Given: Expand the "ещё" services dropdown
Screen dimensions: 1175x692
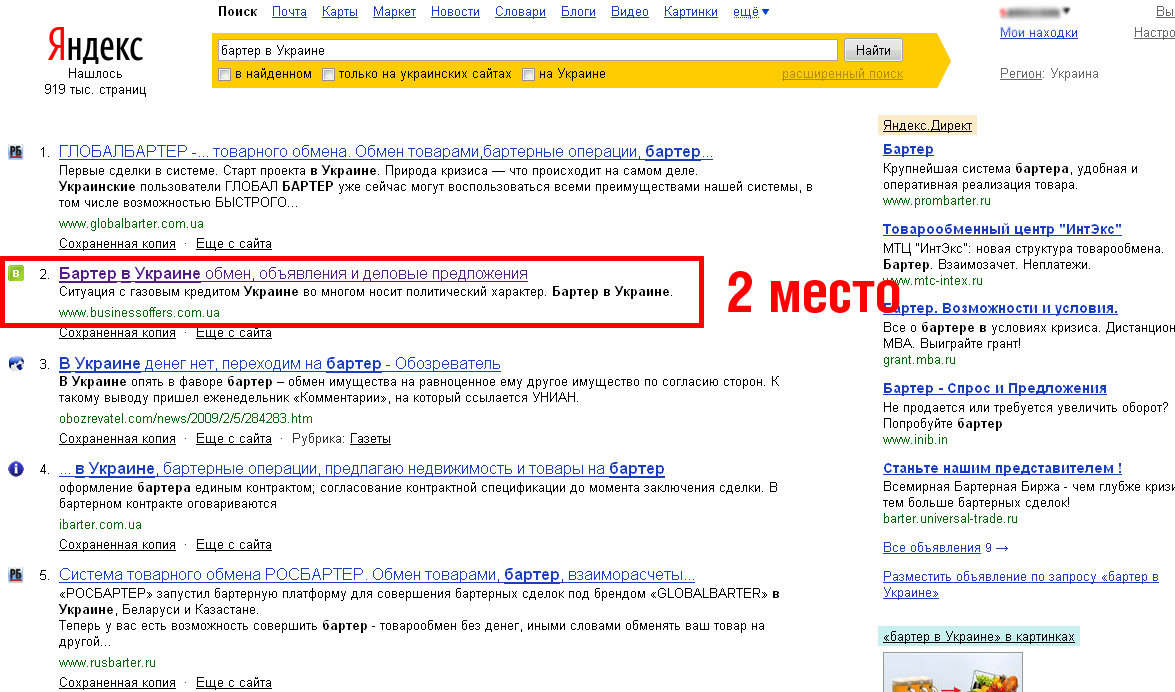Looking at the screenshot, I should (x=750, y=12).
